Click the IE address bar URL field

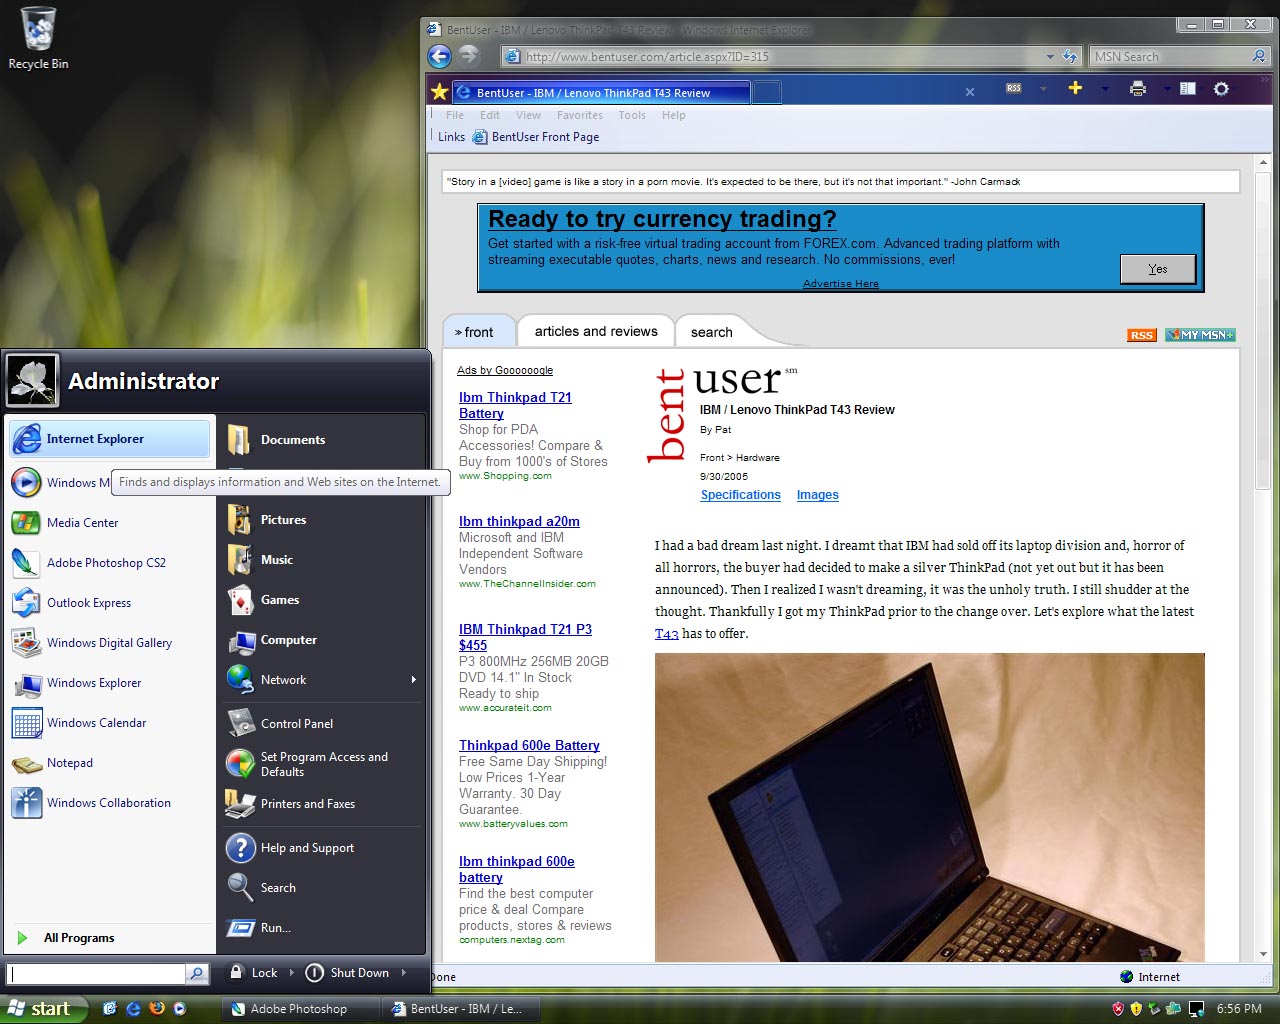pyautogui.click(x=780, y=57)
